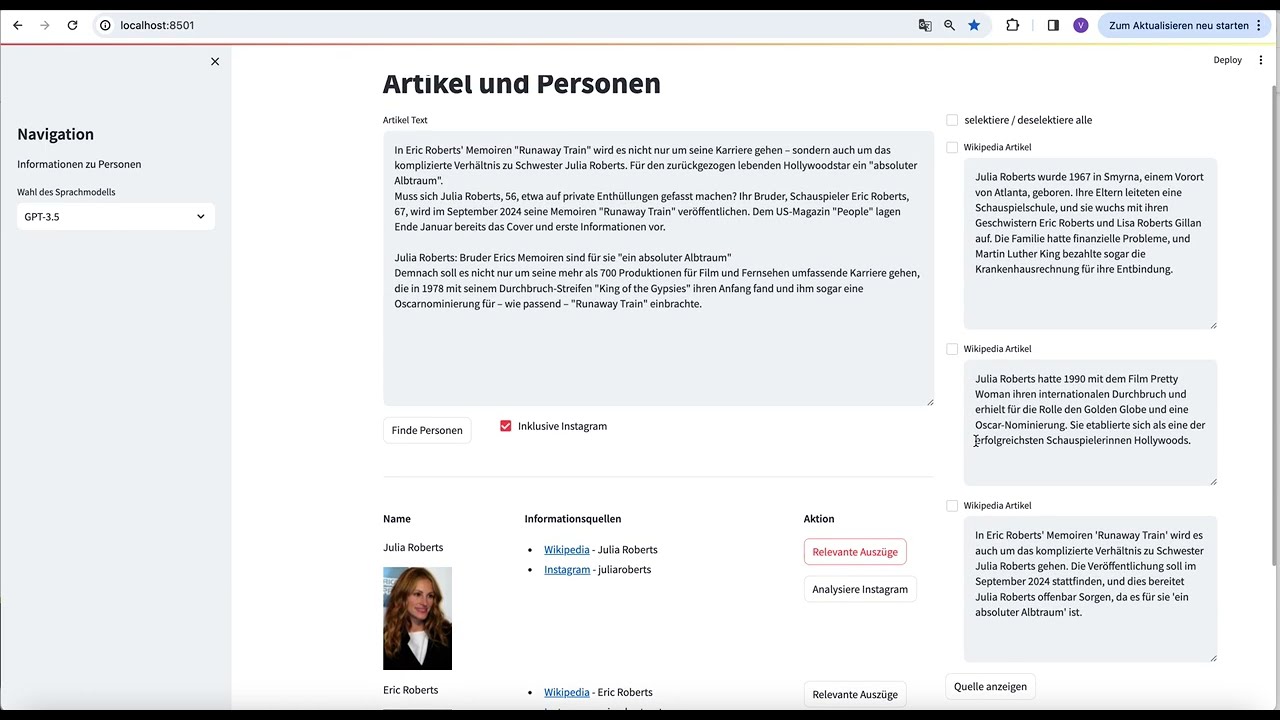Click the 'Navigation' sidebar heading
Image resolution: width=1280 pixels, height=720 pixels.
(x=55, y=134)
